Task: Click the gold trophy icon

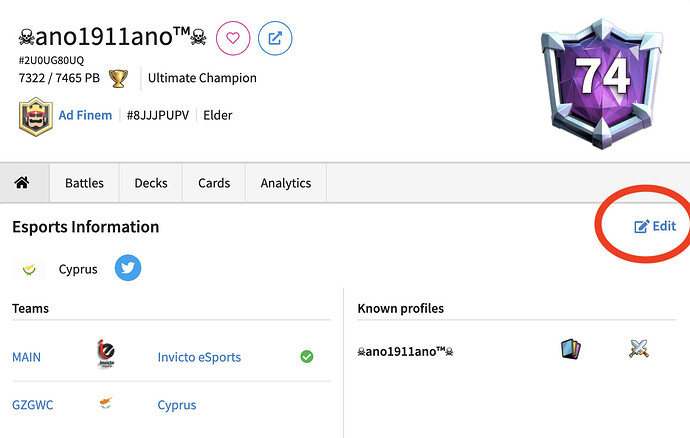Action: (x=118, y=78)
